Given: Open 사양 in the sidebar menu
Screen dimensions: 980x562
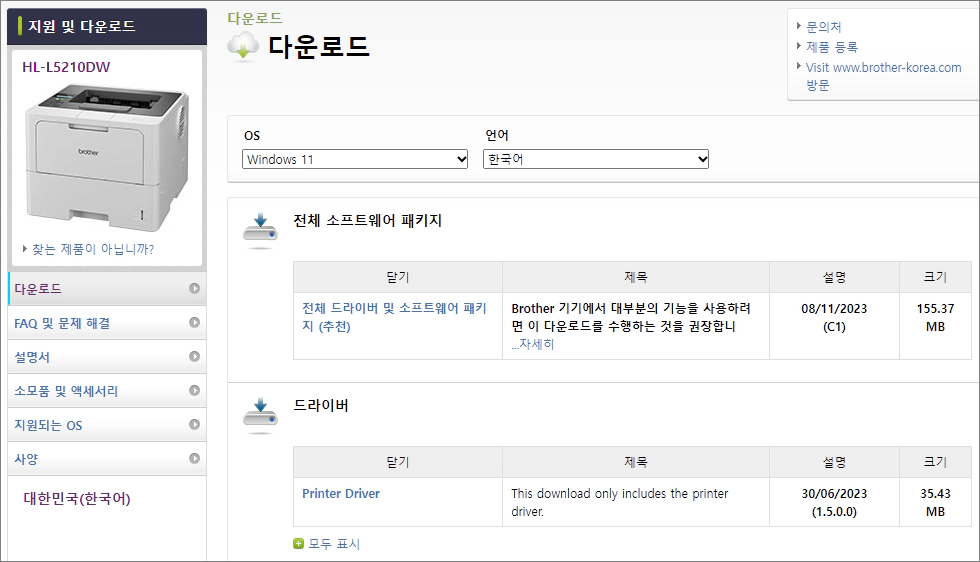Looking at the screenshot, I should pyautogui.click(x=107, y=459).
